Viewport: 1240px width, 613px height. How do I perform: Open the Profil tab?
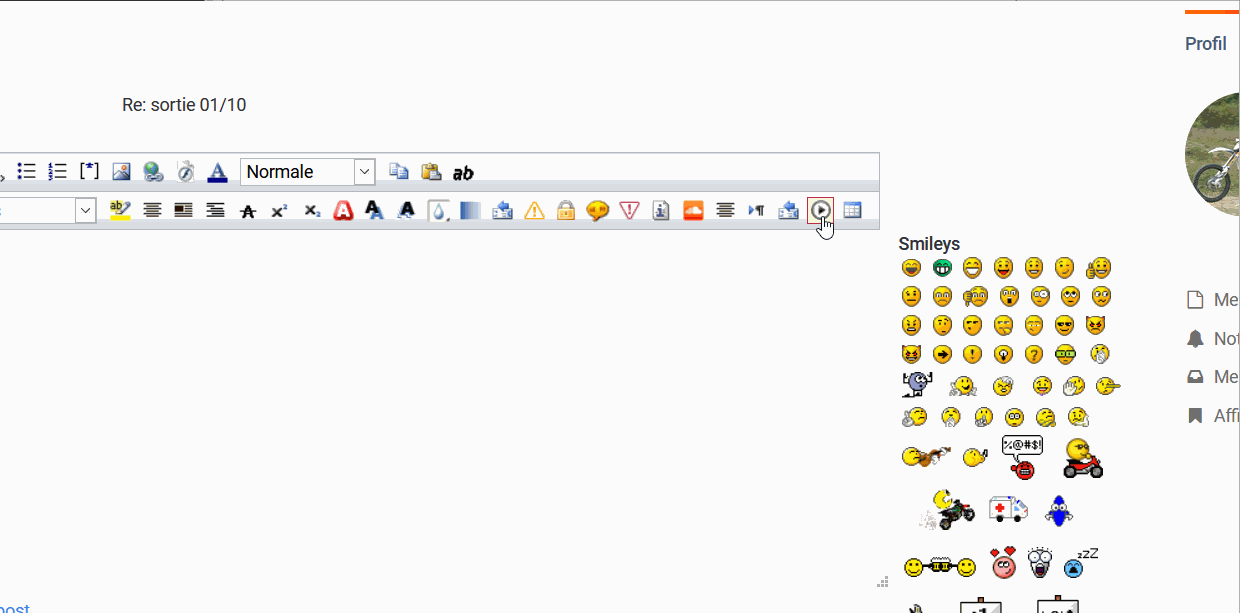tap(1206, 44)
